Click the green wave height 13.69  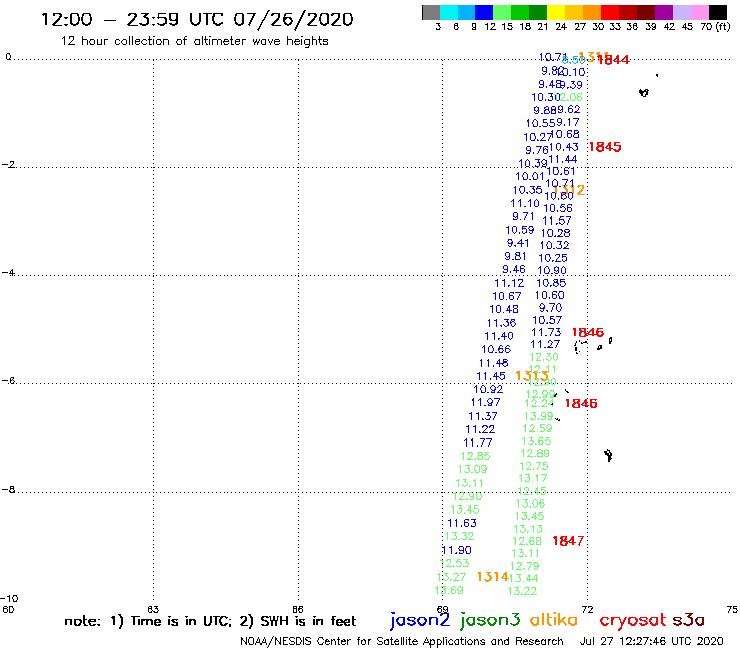tap(449, 591)
